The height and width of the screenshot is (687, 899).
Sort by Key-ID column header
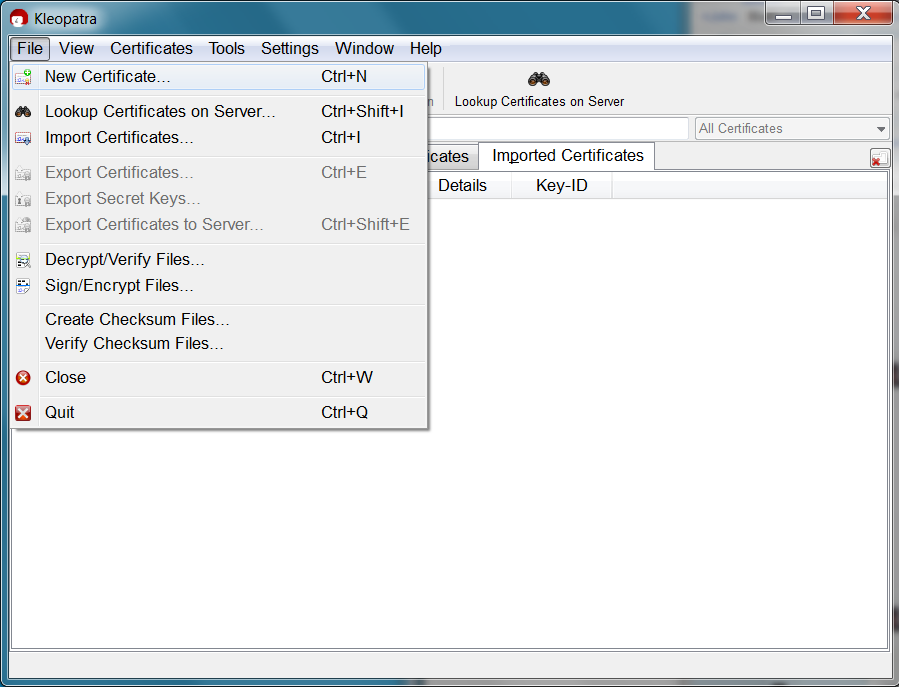coord(561,186)
